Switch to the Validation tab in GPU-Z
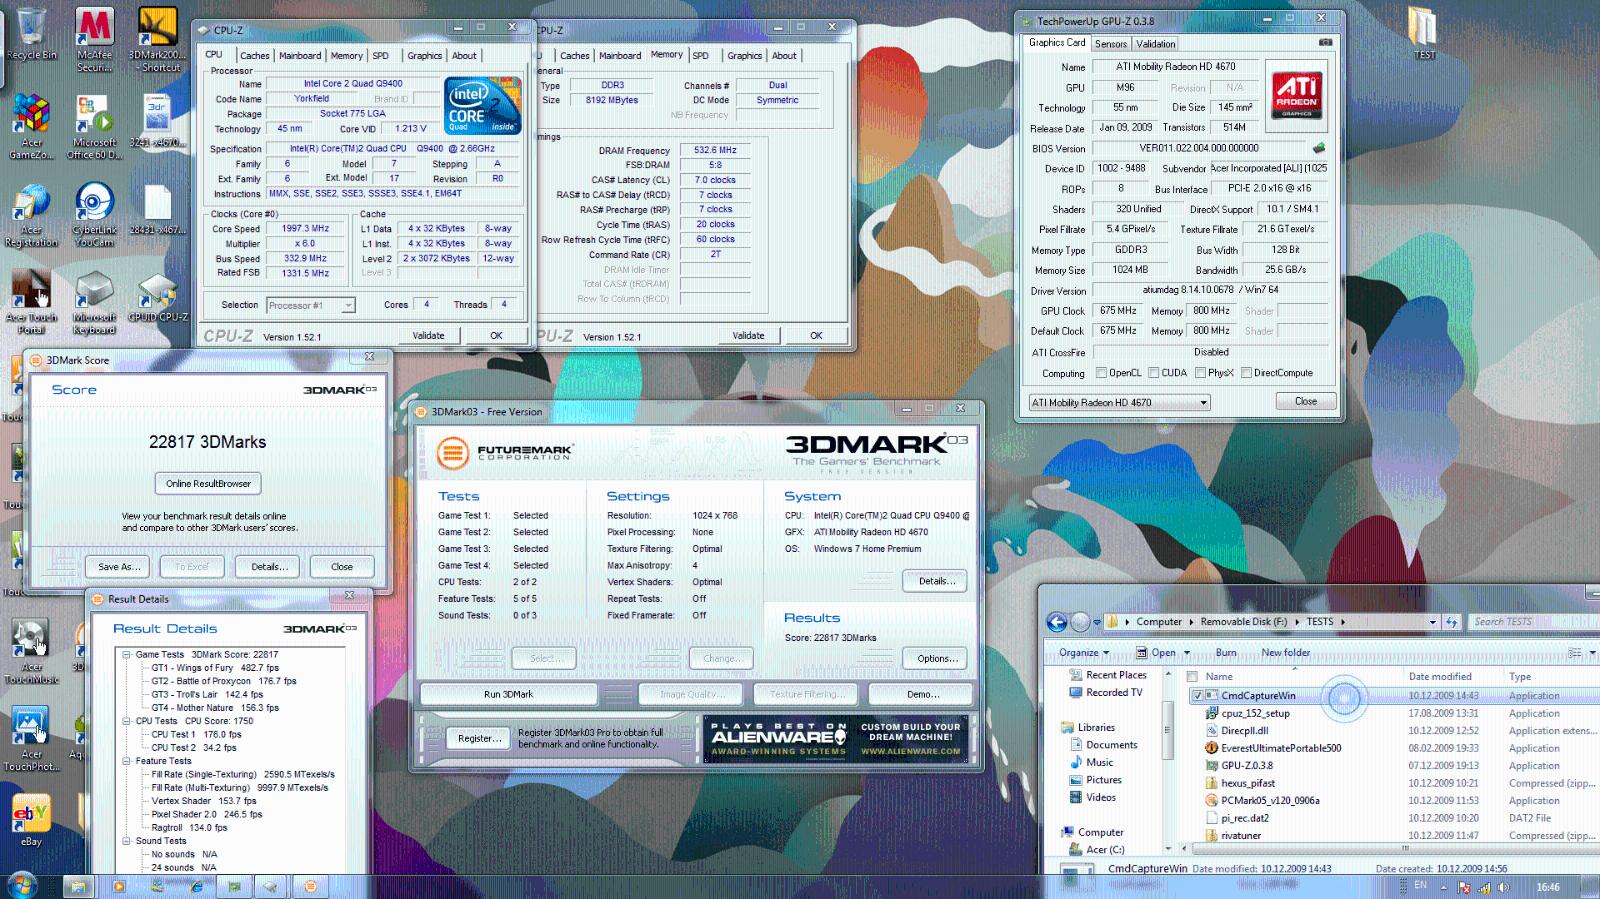The image size is (1600, 899). pos(1155,44)
